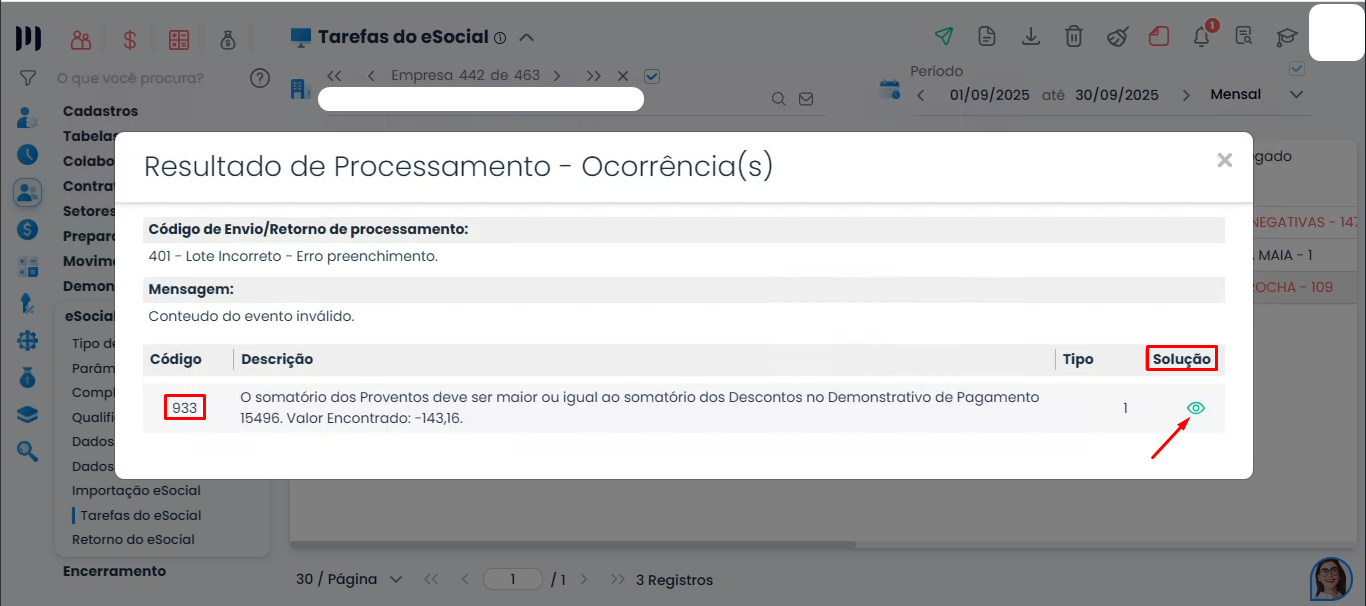The image size is (1366, 606).
Task: Go to previous company arrow
Action: (371, 76)
